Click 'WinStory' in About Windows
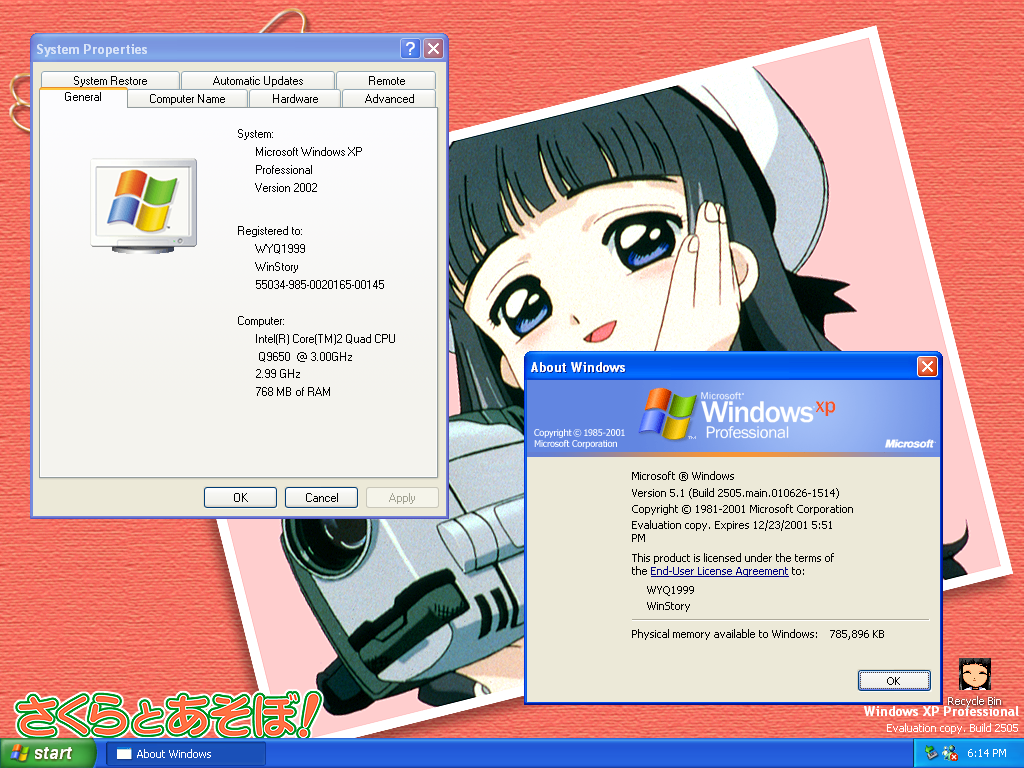This screenshot has height=768, width=1024. 668,606
